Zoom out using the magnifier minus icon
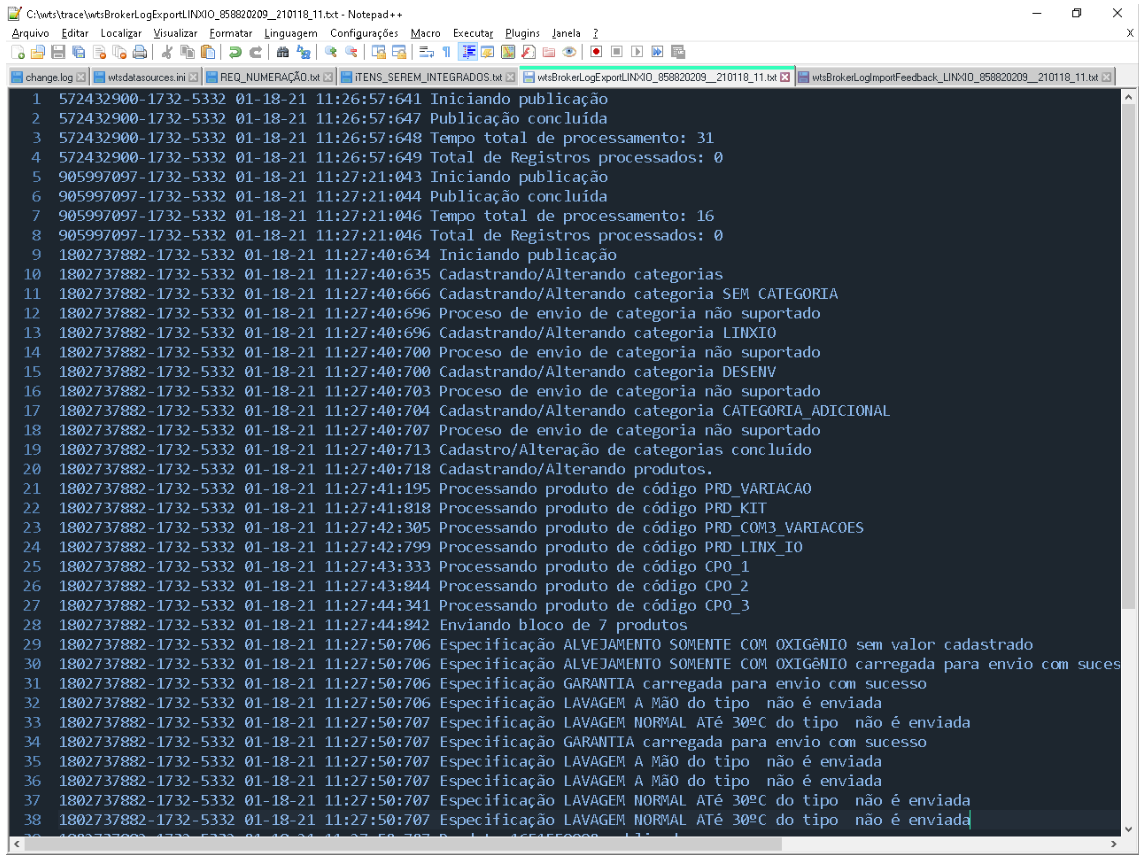The image size is (1139, 855). click(x=351, y=52)
